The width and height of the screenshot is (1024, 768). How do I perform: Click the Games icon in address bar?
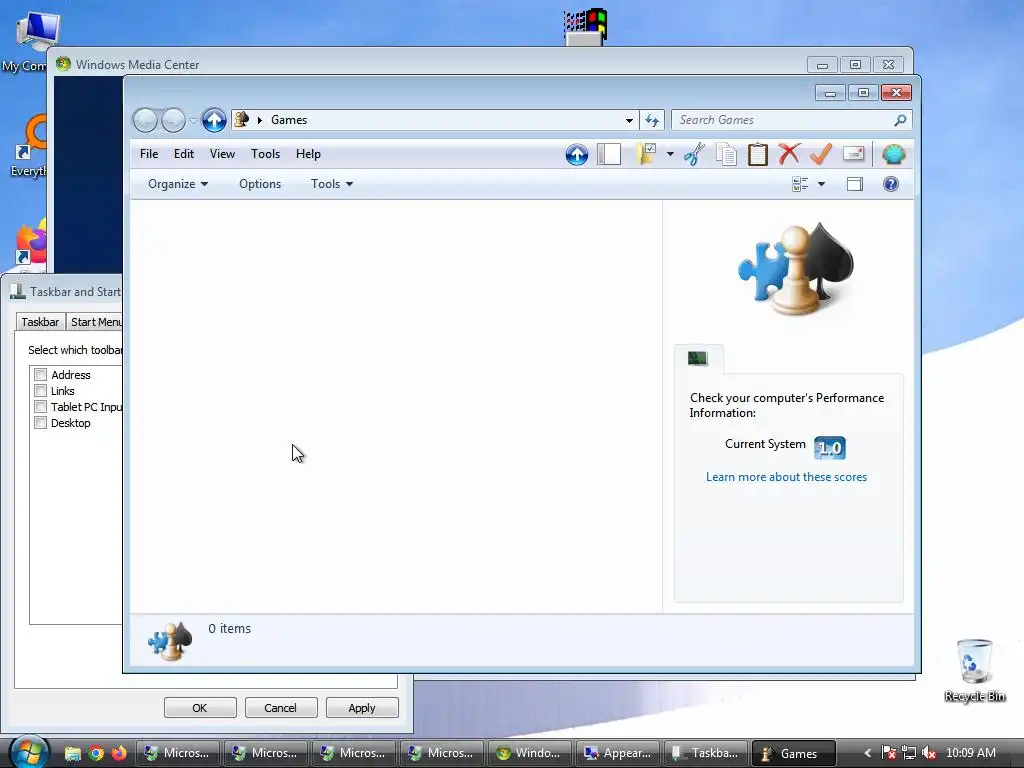pyautogui.click(x=242, y=120)
